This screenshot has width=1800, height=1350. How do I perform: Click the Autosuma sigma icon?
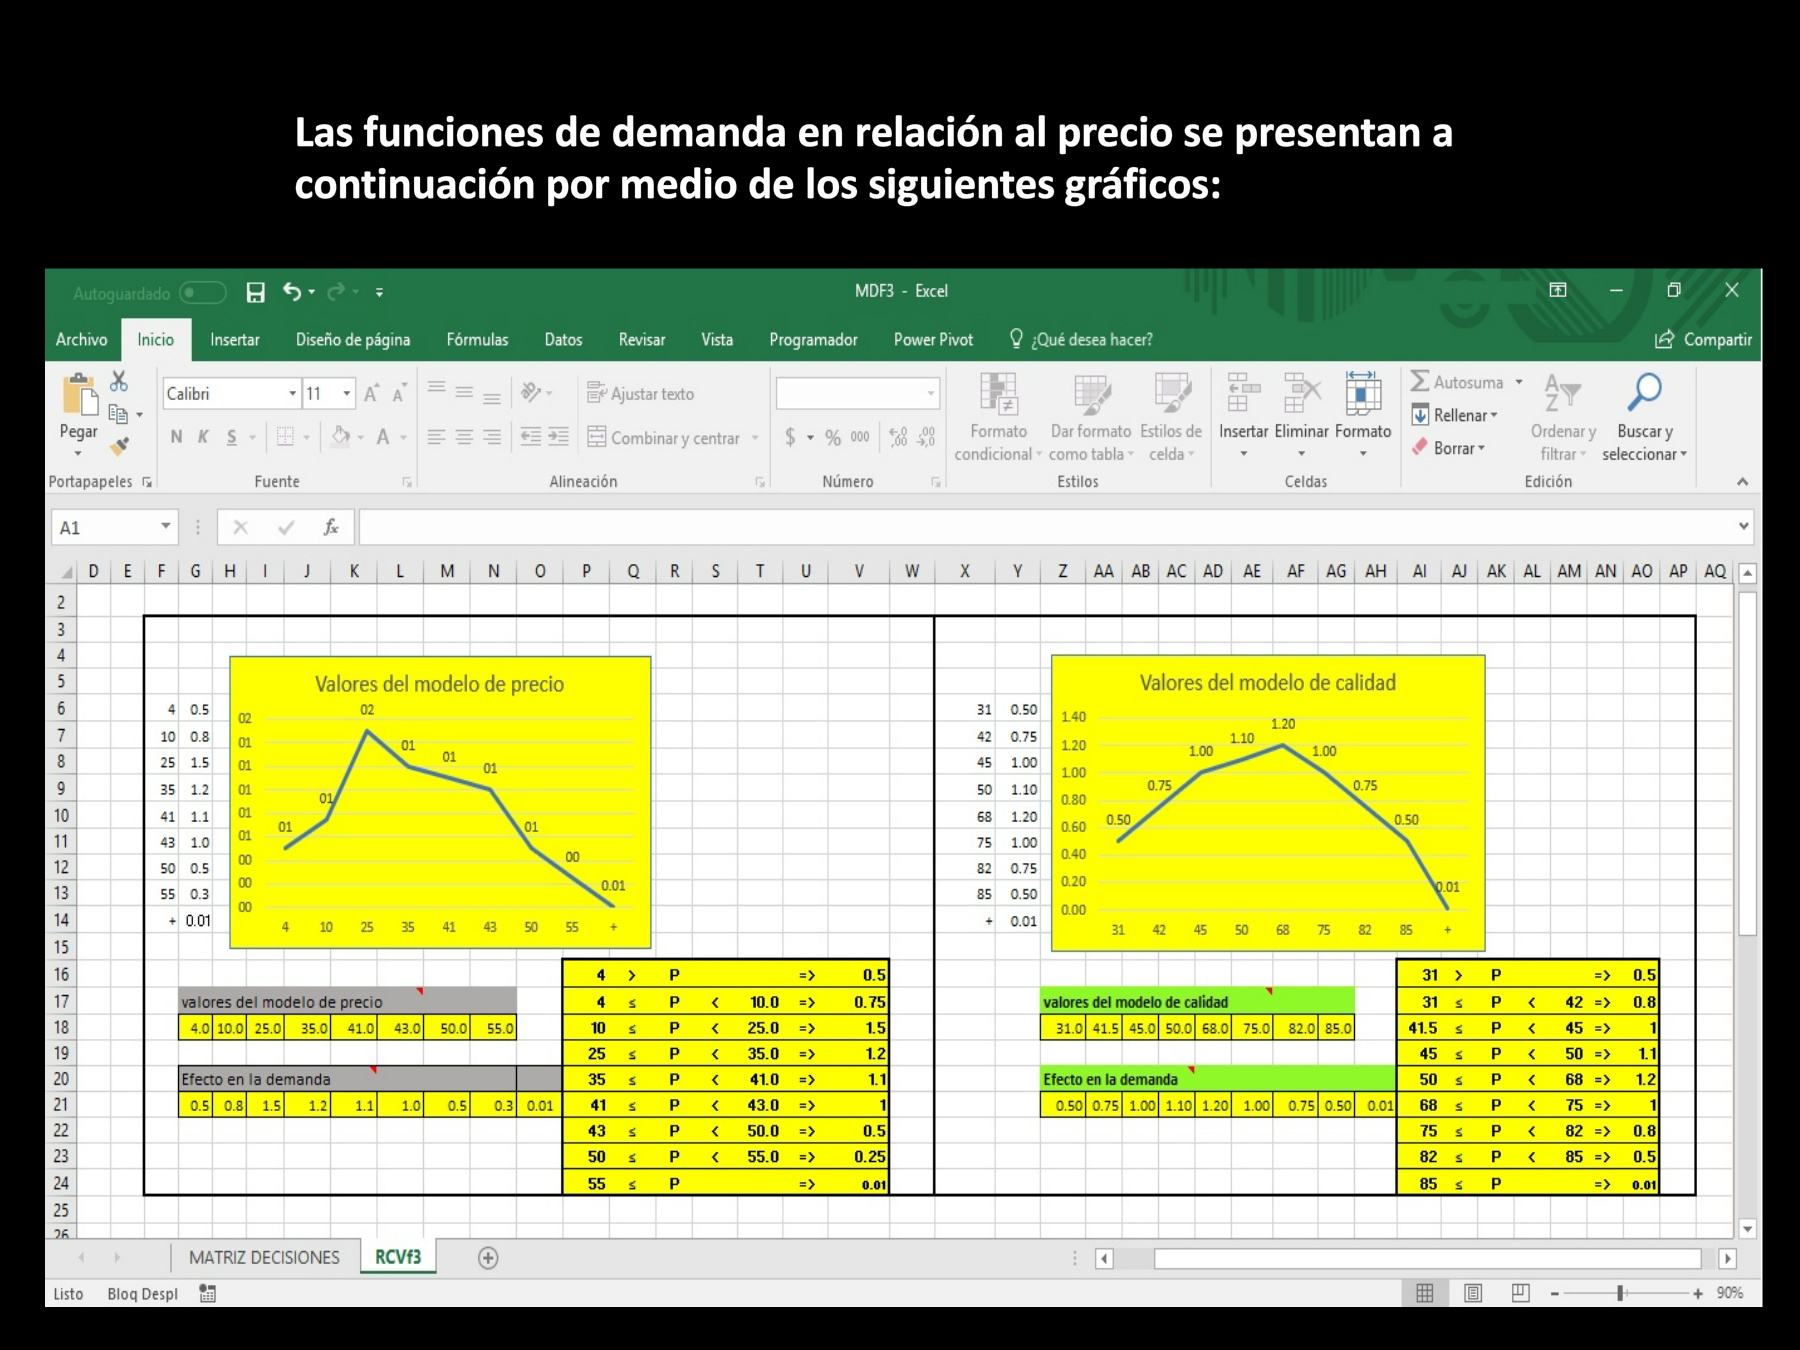pos(1420,382)
